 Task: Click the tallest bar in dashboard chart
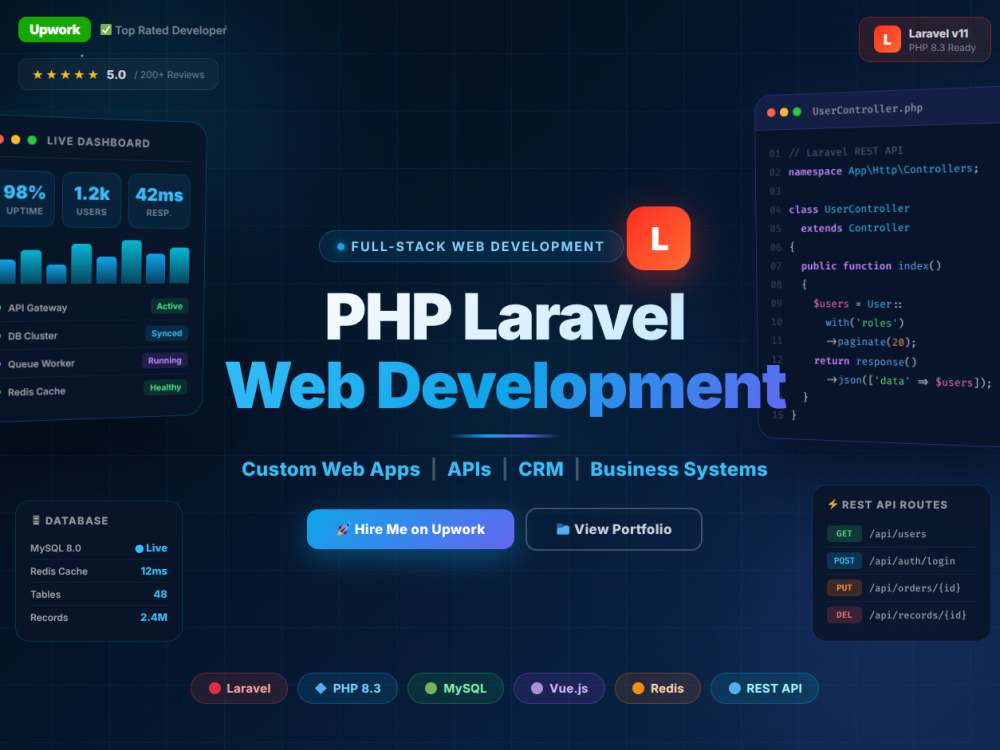131,261
